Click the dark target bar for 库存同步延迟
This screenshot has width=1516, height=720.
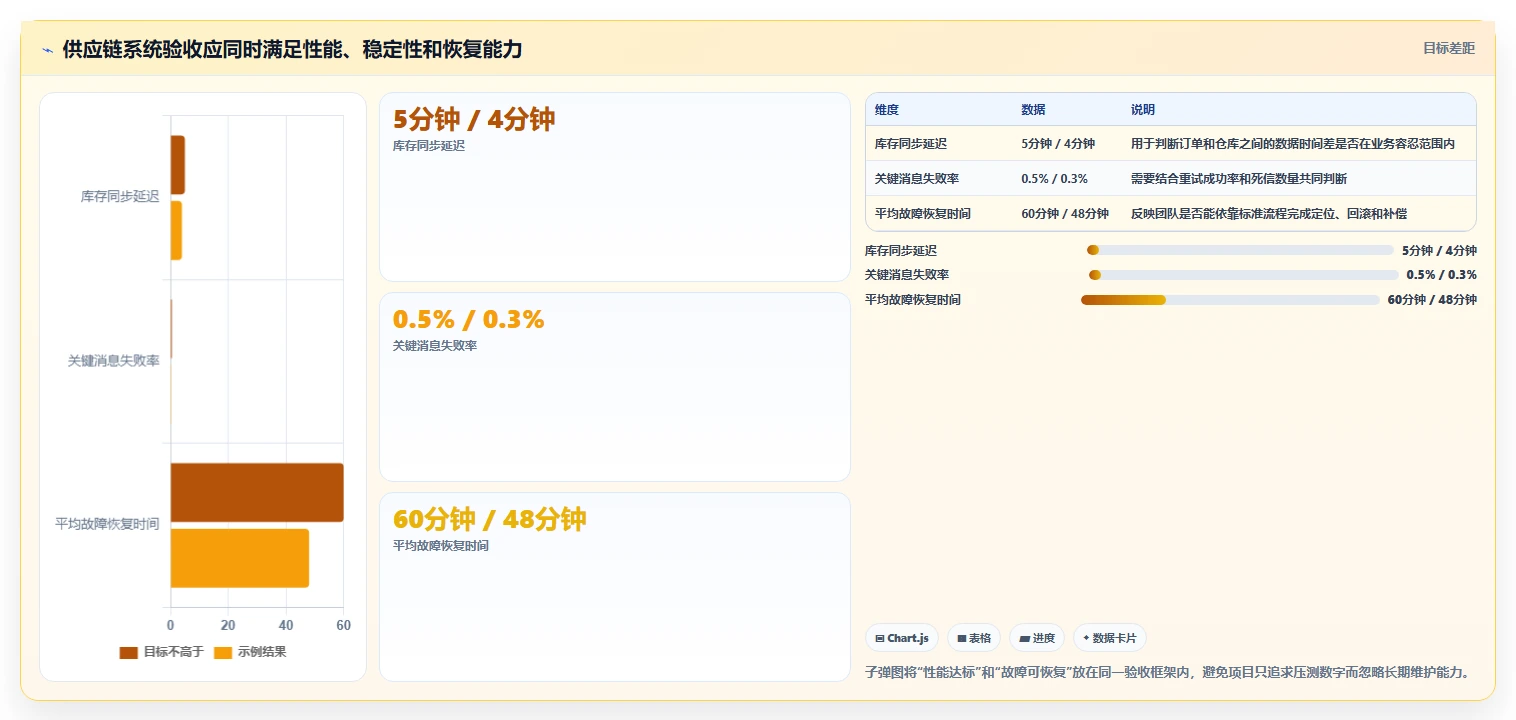click(x=178, y=165)
